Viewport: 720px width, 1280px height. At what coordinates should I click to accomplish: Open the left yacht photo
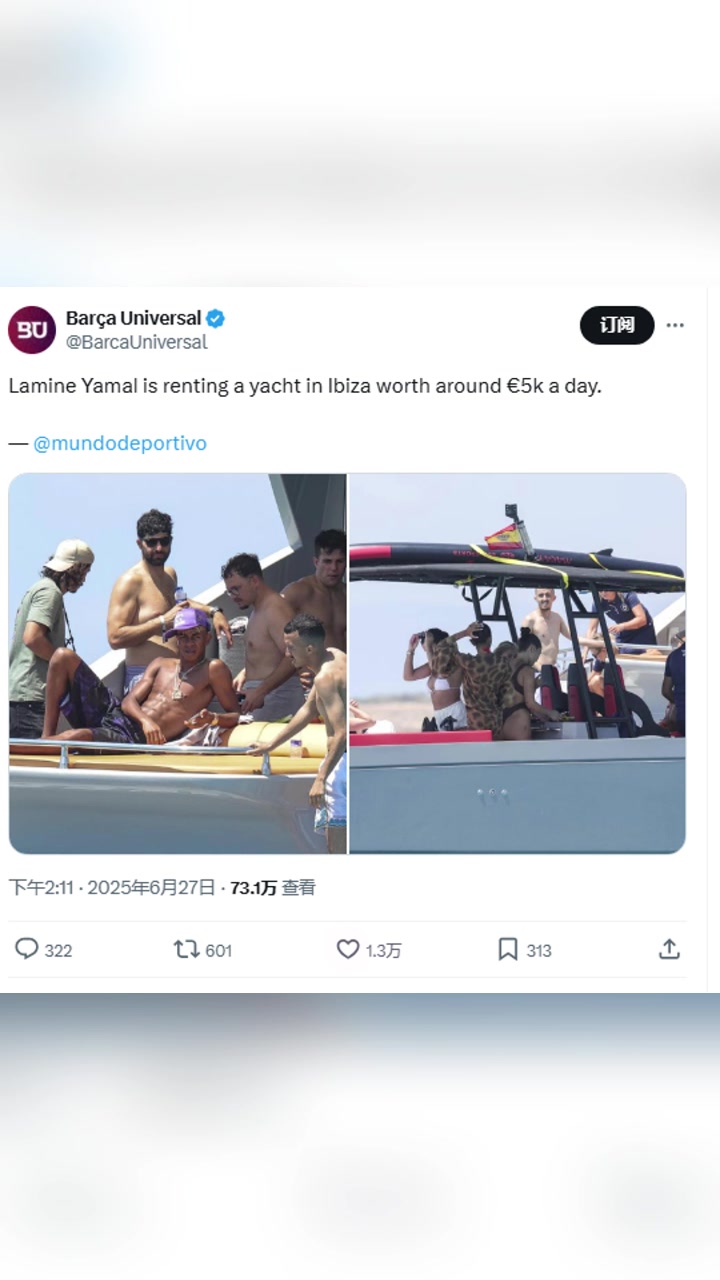pos(178,663)
